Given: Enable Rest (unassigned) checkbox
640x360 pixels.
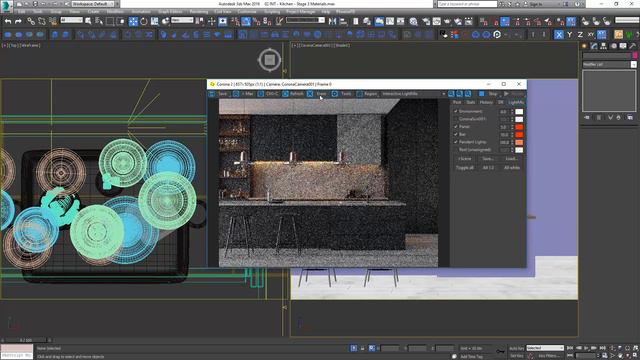Looking at the screenshot, I should pos(456,150).
